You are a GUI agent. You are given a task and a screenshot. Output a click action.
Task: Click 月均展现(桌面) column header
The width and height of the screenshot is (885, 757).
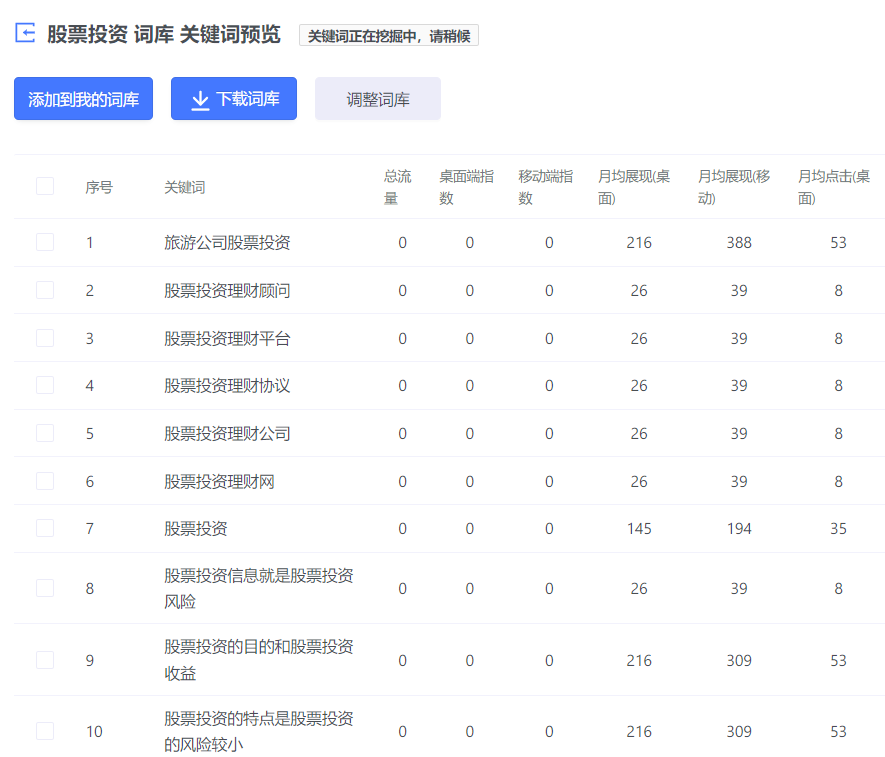click(634, 187)
